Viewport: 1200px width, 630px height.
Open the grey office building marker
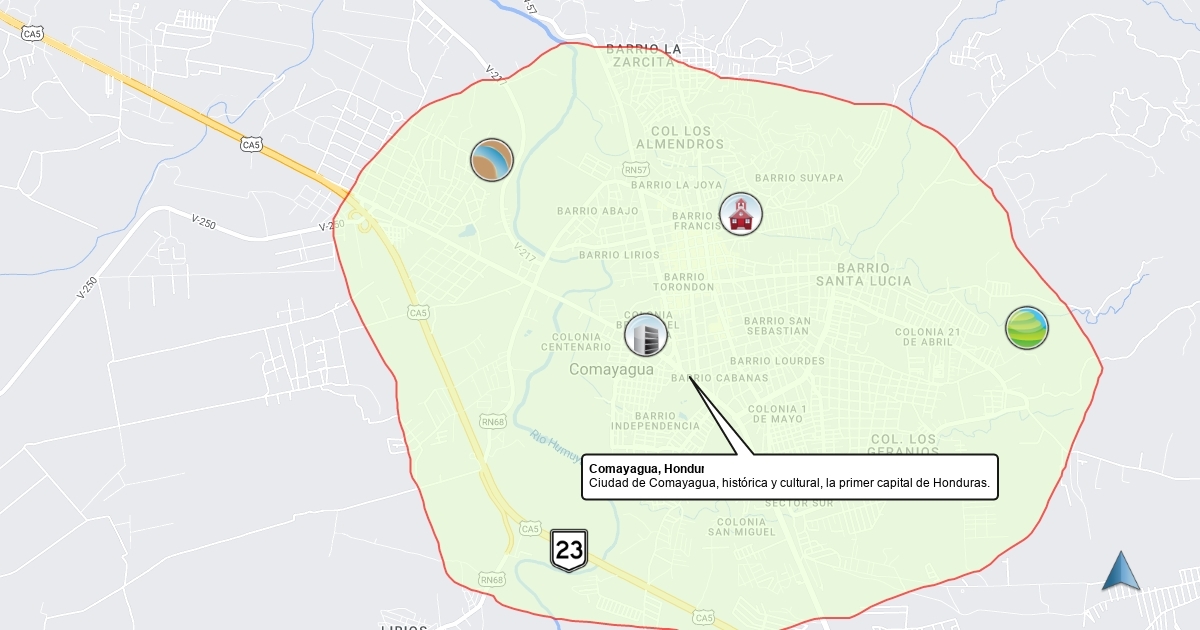pyautogui.click(x=646, y=335)
